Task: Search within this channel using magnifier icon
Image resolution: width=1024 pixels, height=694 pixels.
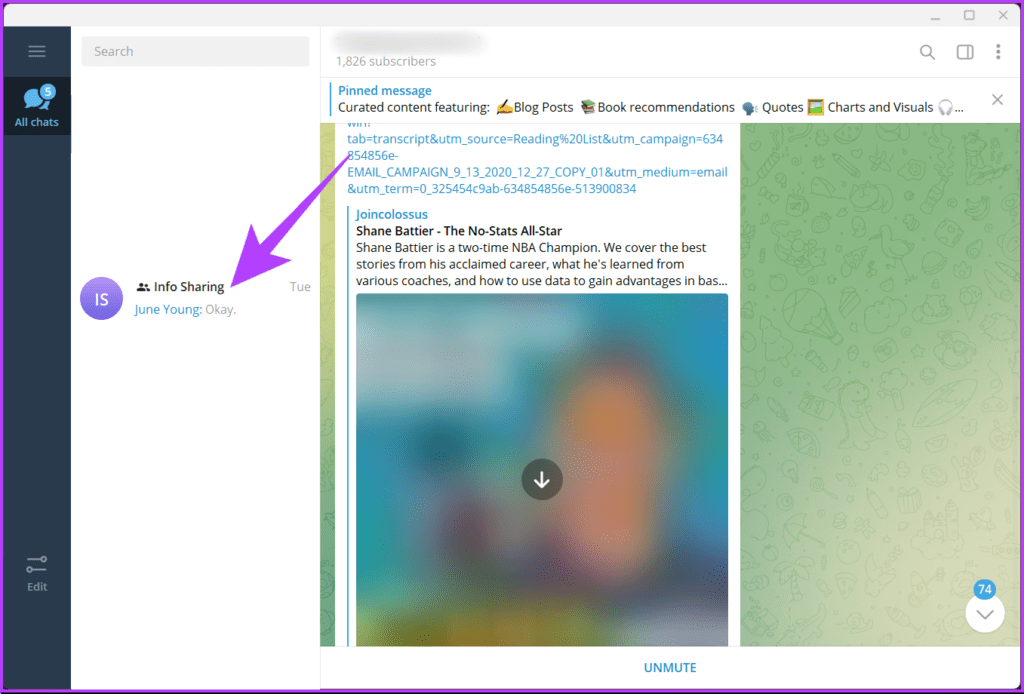Action: [927, 52]
